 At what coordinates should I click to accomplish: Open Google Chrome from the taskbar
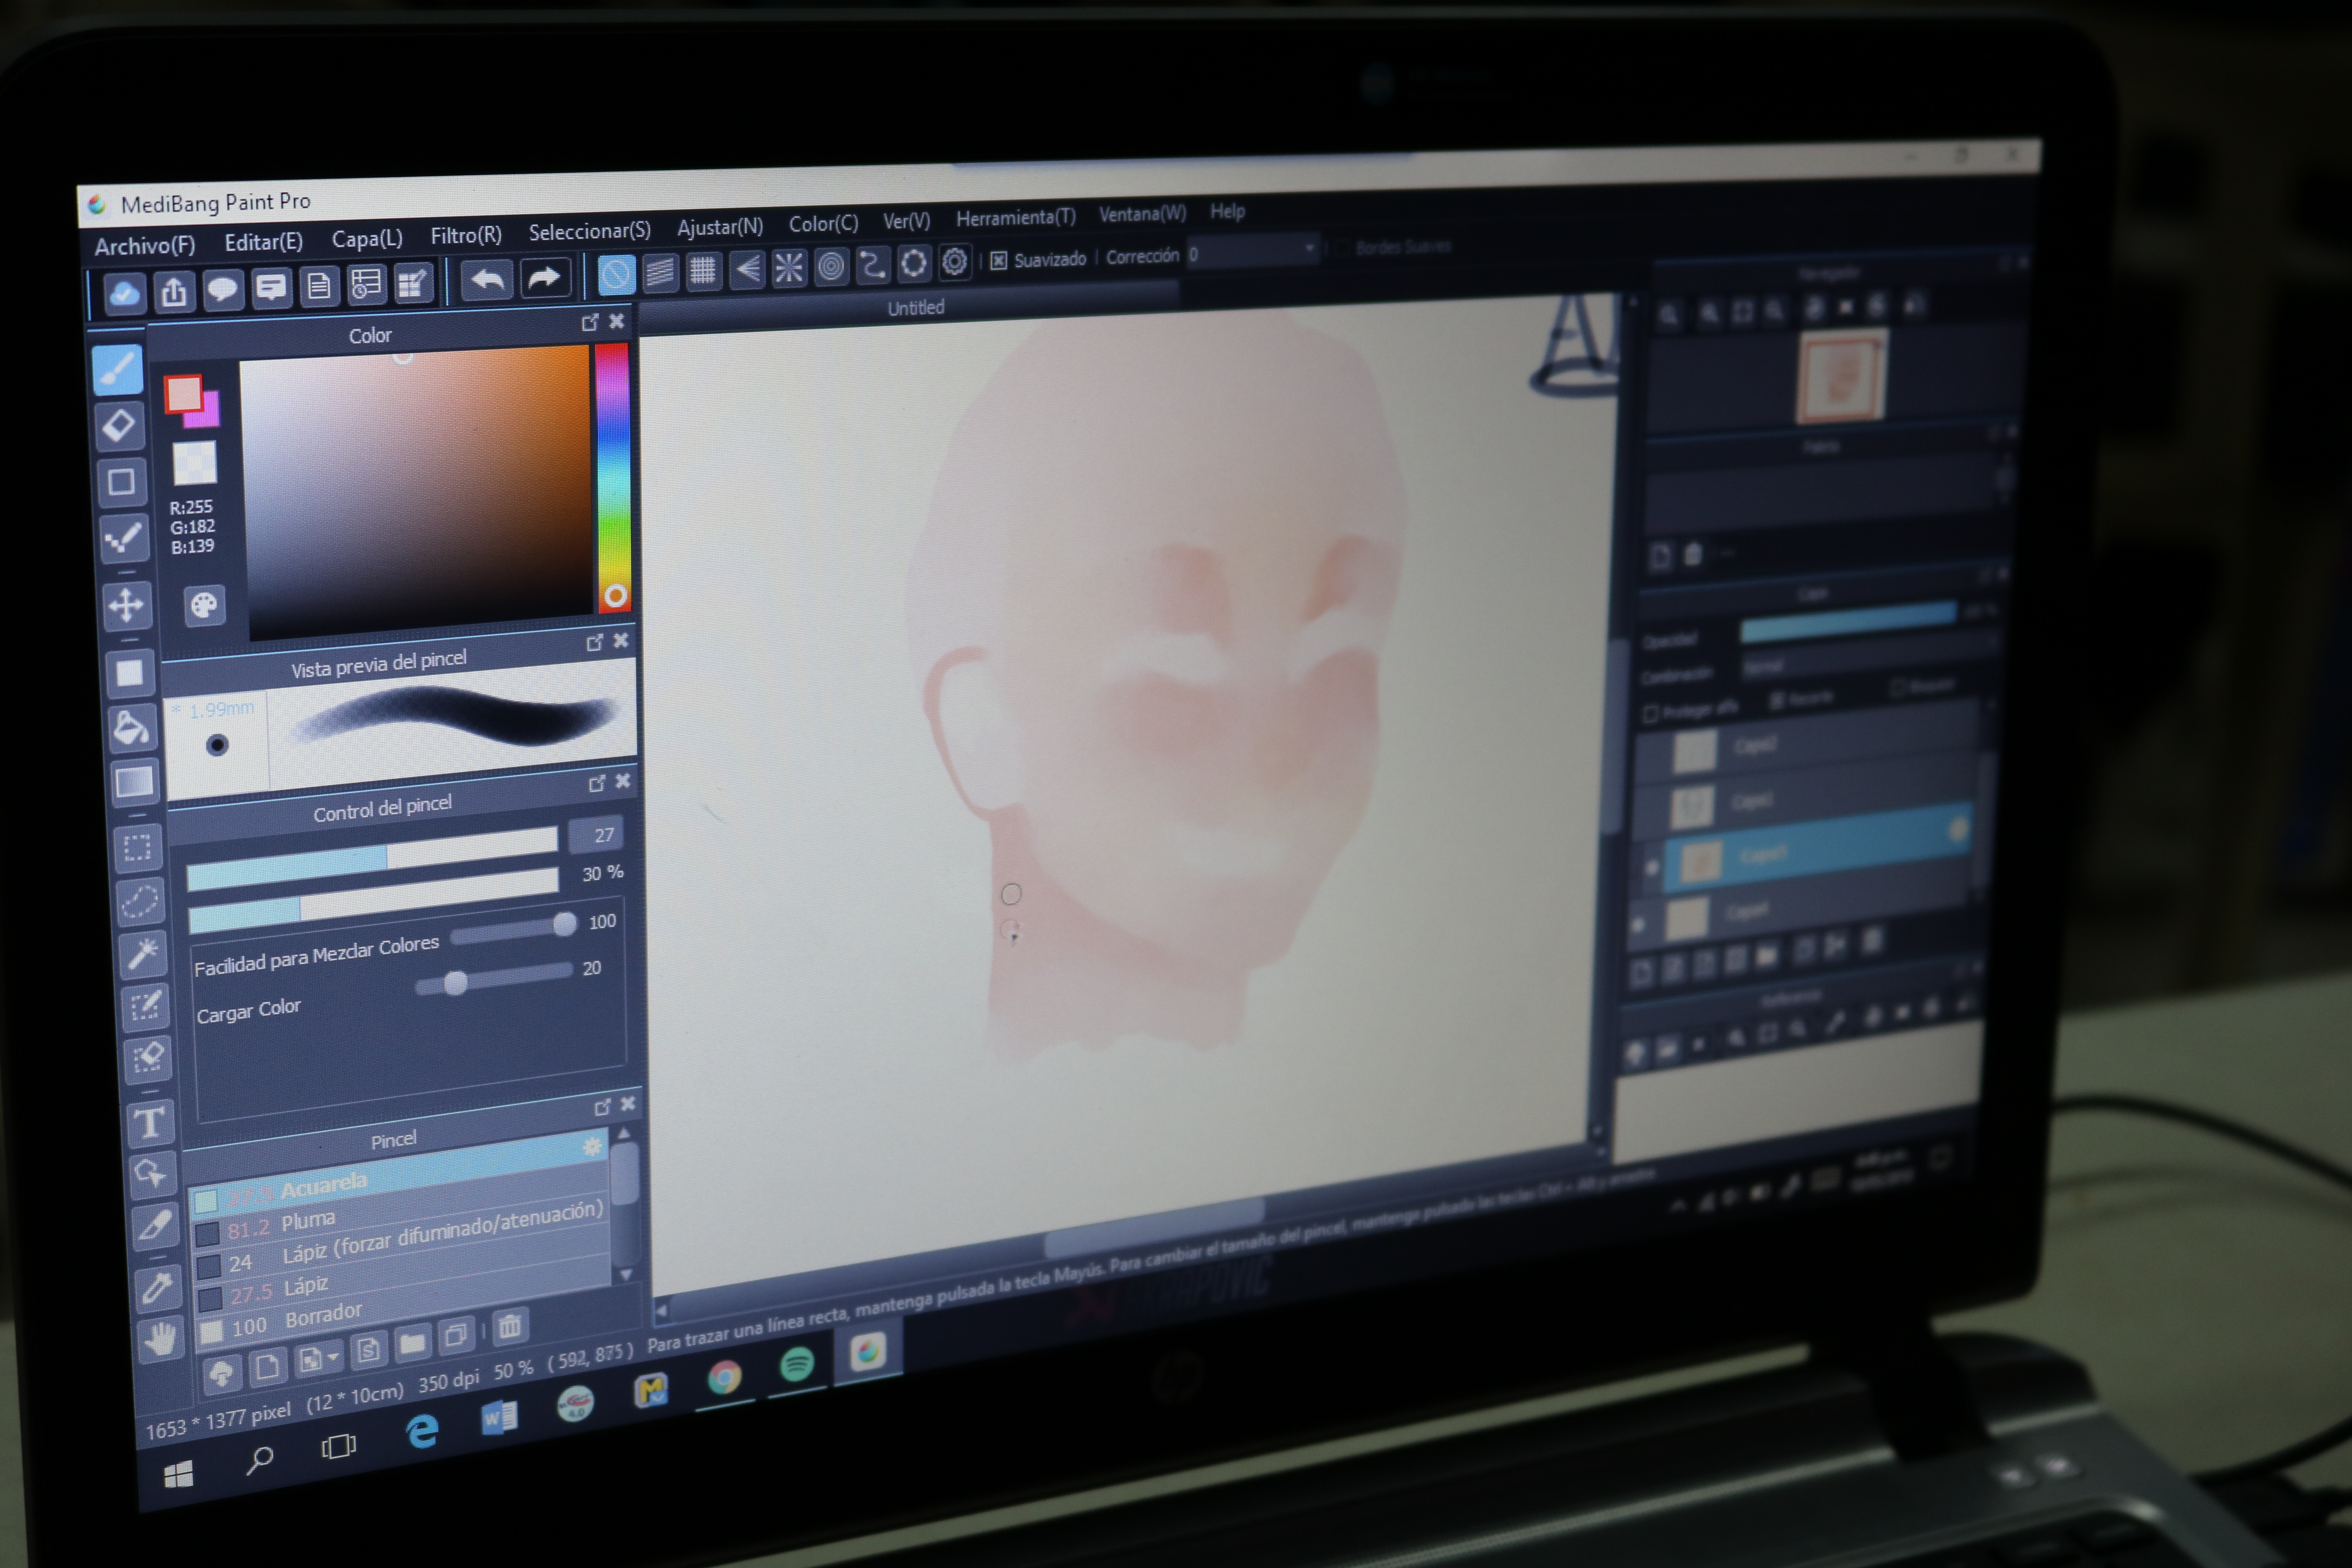pyautogui.click(x=724, y=1378)
